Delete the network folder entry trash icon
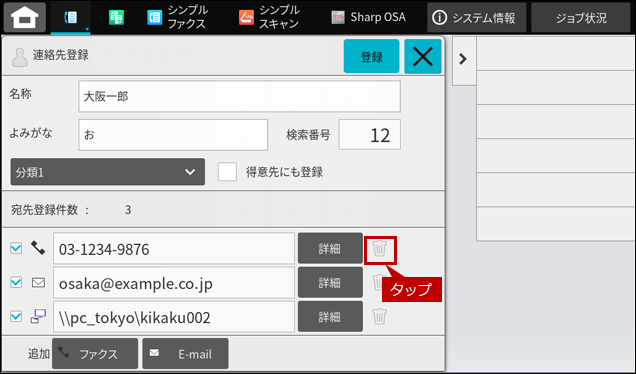Image resolution: width=636 pixels, height=374 pixels. point(380,316)
